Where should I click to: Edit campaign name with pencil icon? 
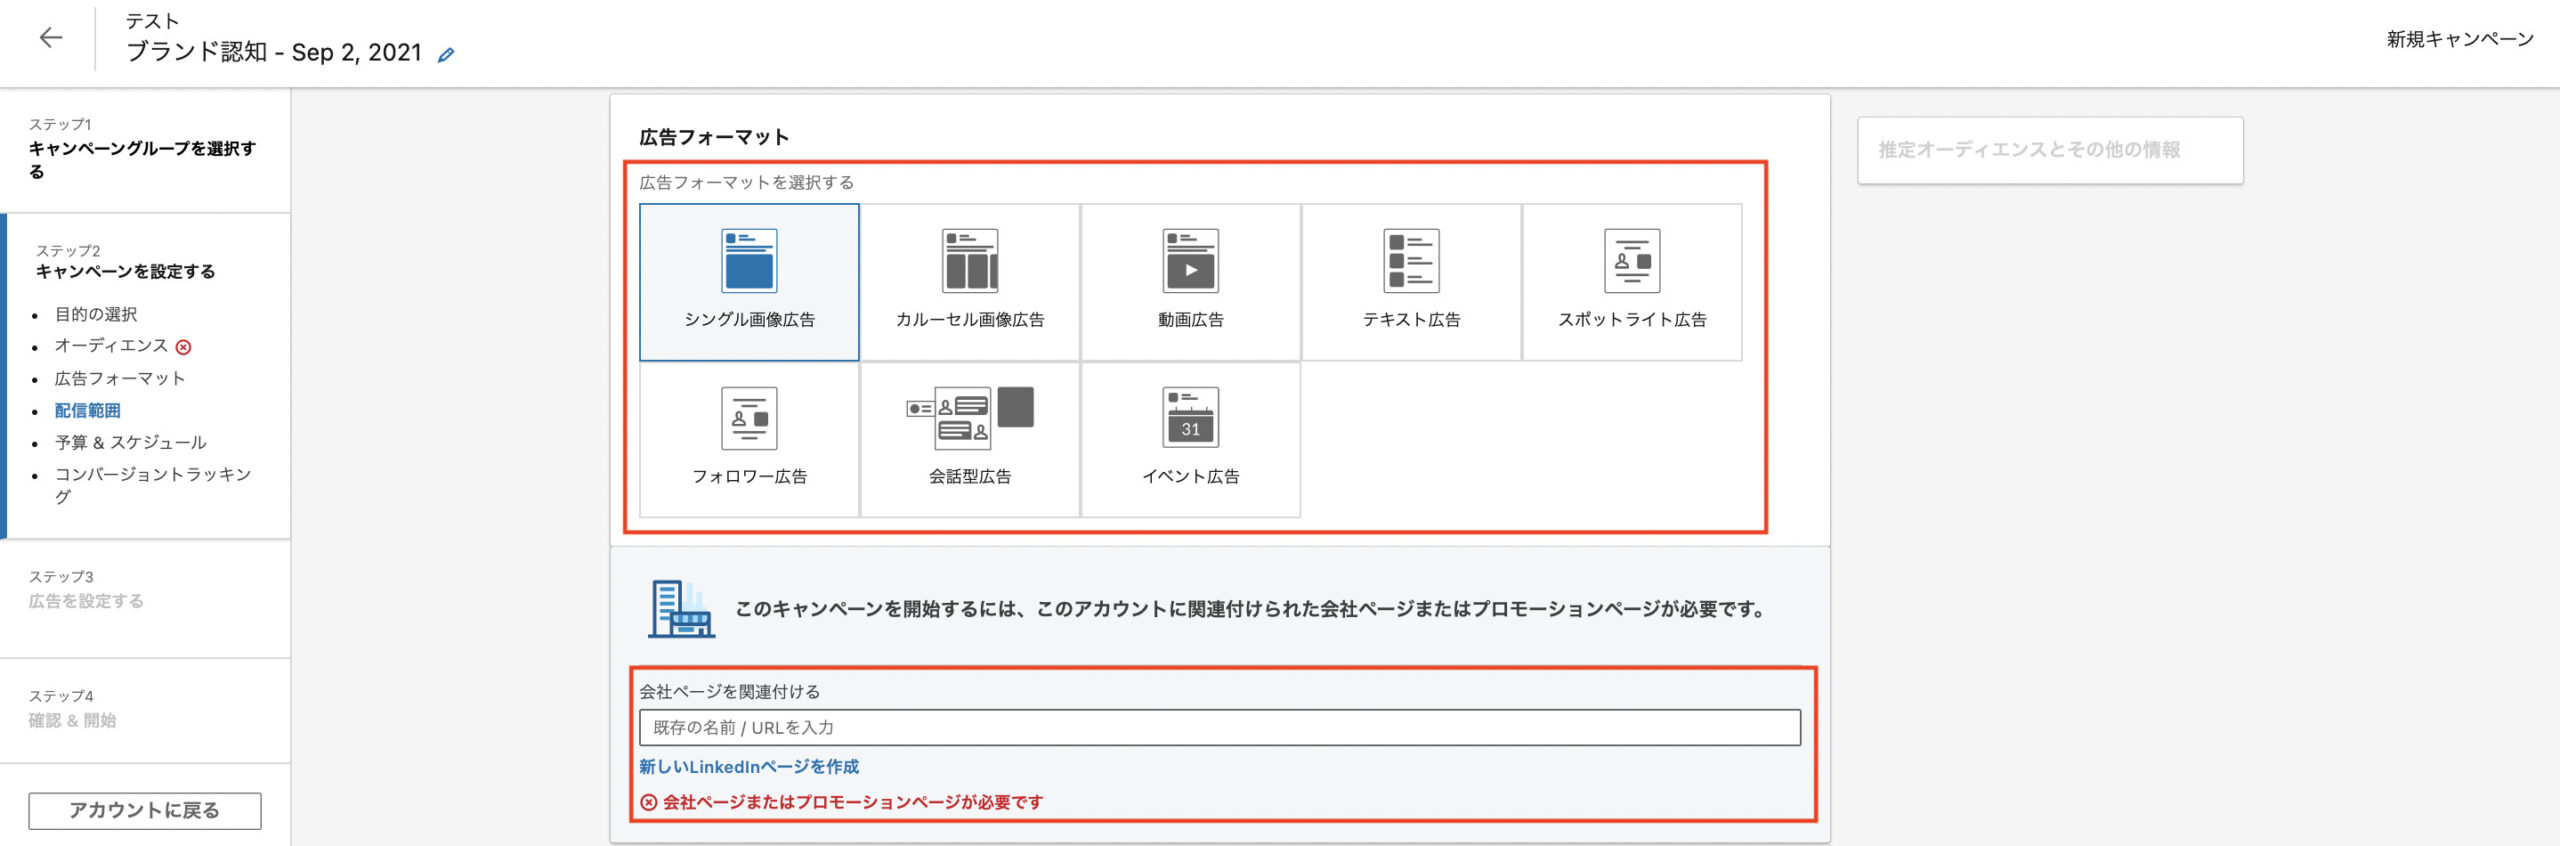pos(446,55)
